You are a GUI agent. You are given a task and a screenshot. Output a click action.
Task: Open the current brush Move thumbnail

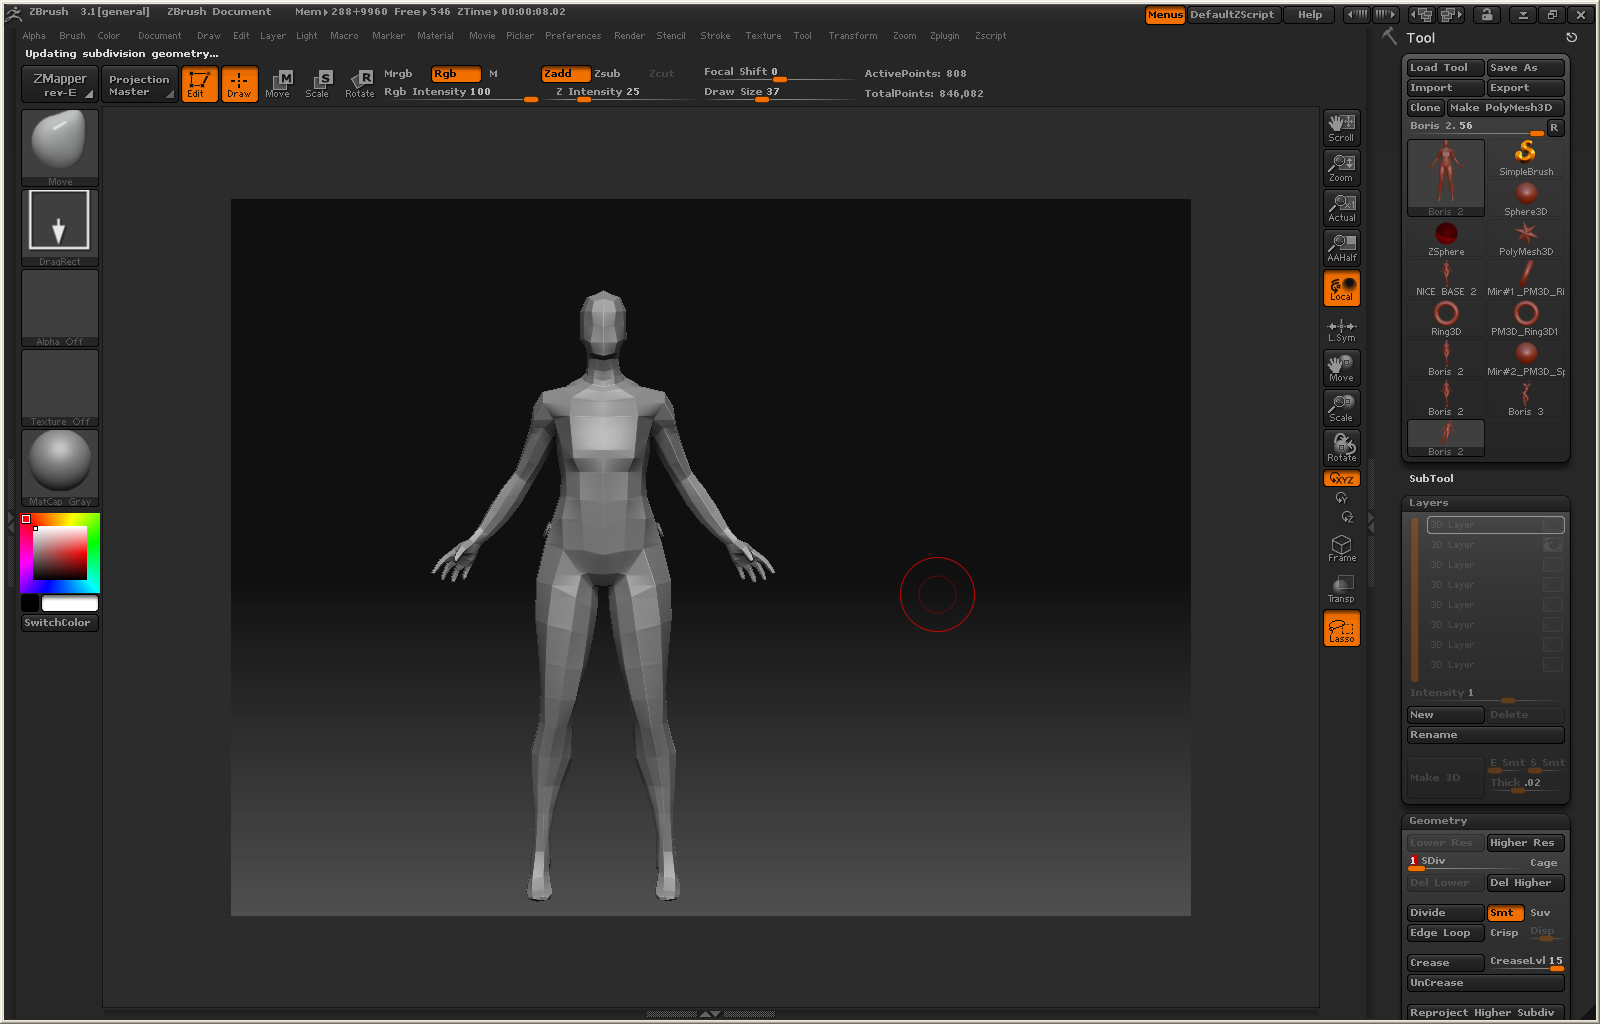[x=60, y=147]
